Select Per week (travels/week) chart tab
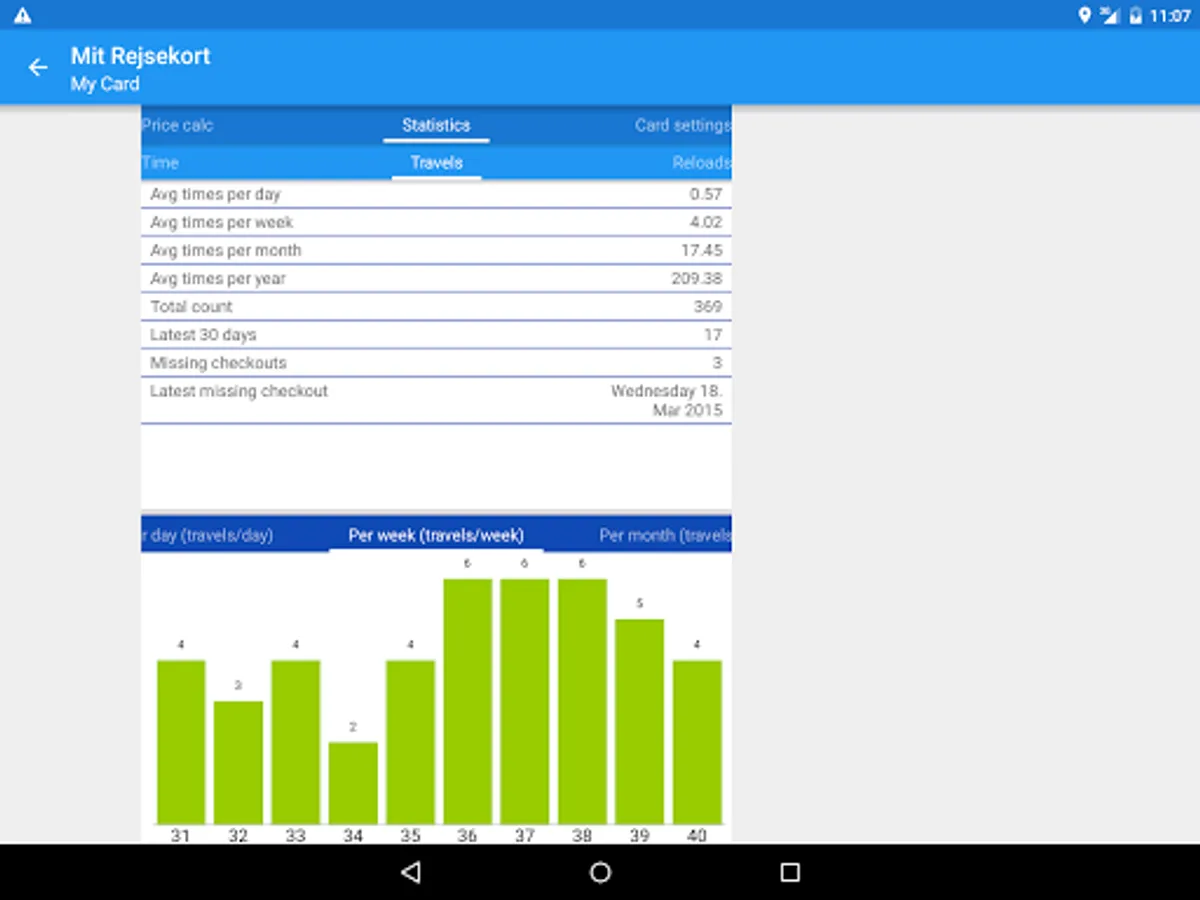 (x=436, y=535)
